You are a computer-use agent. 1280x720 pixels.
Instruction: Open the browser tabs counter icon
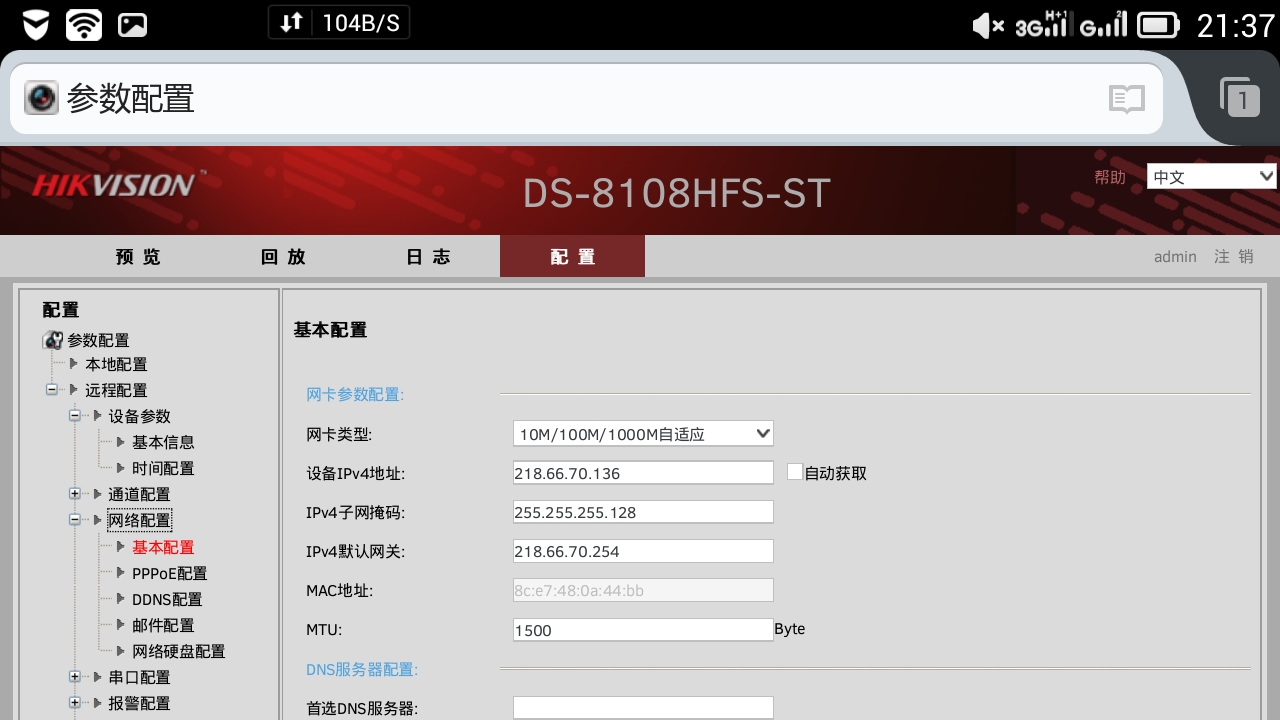click(1240, 97)
